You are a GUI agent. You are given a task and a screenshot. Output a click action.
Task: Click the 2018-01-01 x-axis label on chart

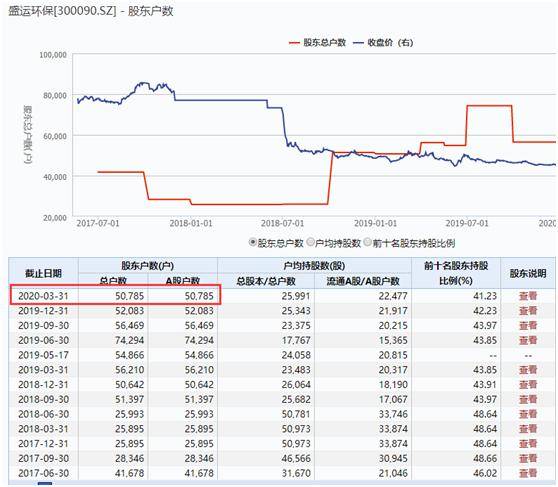(x=191, y=223)
